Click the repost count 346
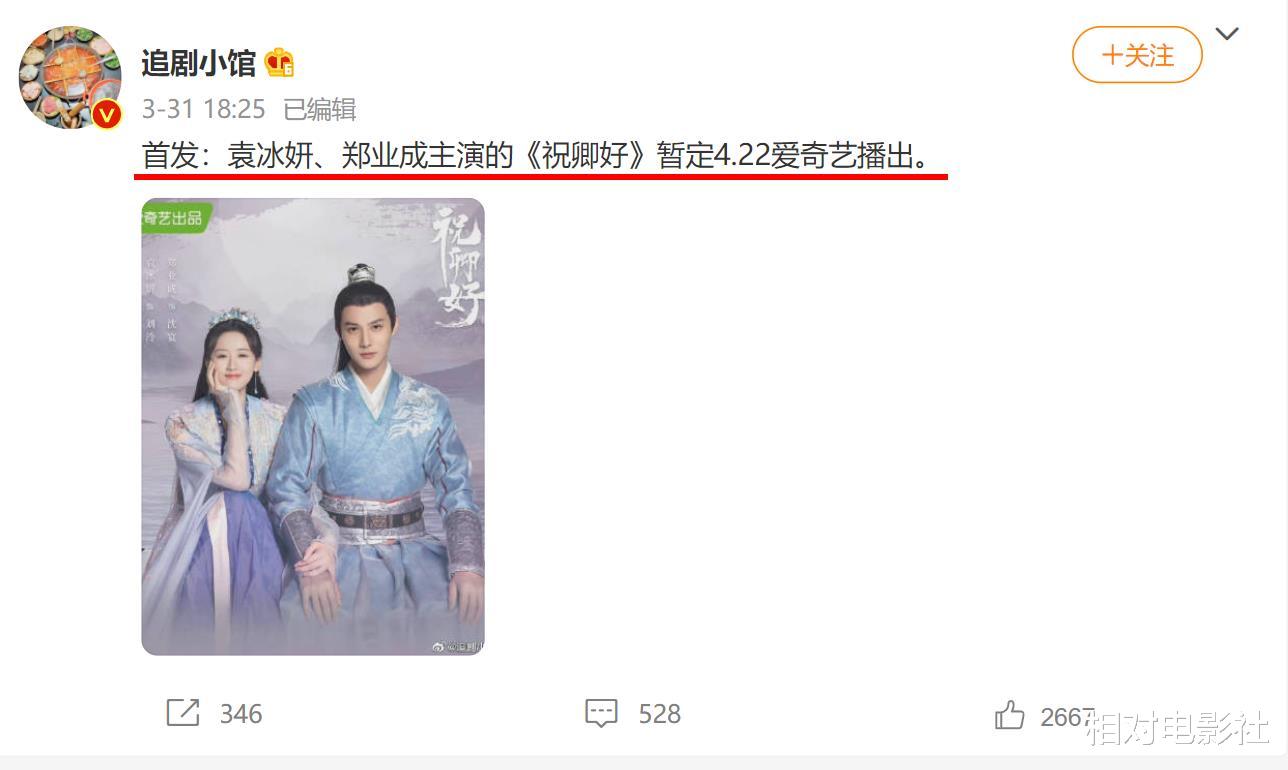This screenshot has height=770, width=1288. tap(241, 714)
